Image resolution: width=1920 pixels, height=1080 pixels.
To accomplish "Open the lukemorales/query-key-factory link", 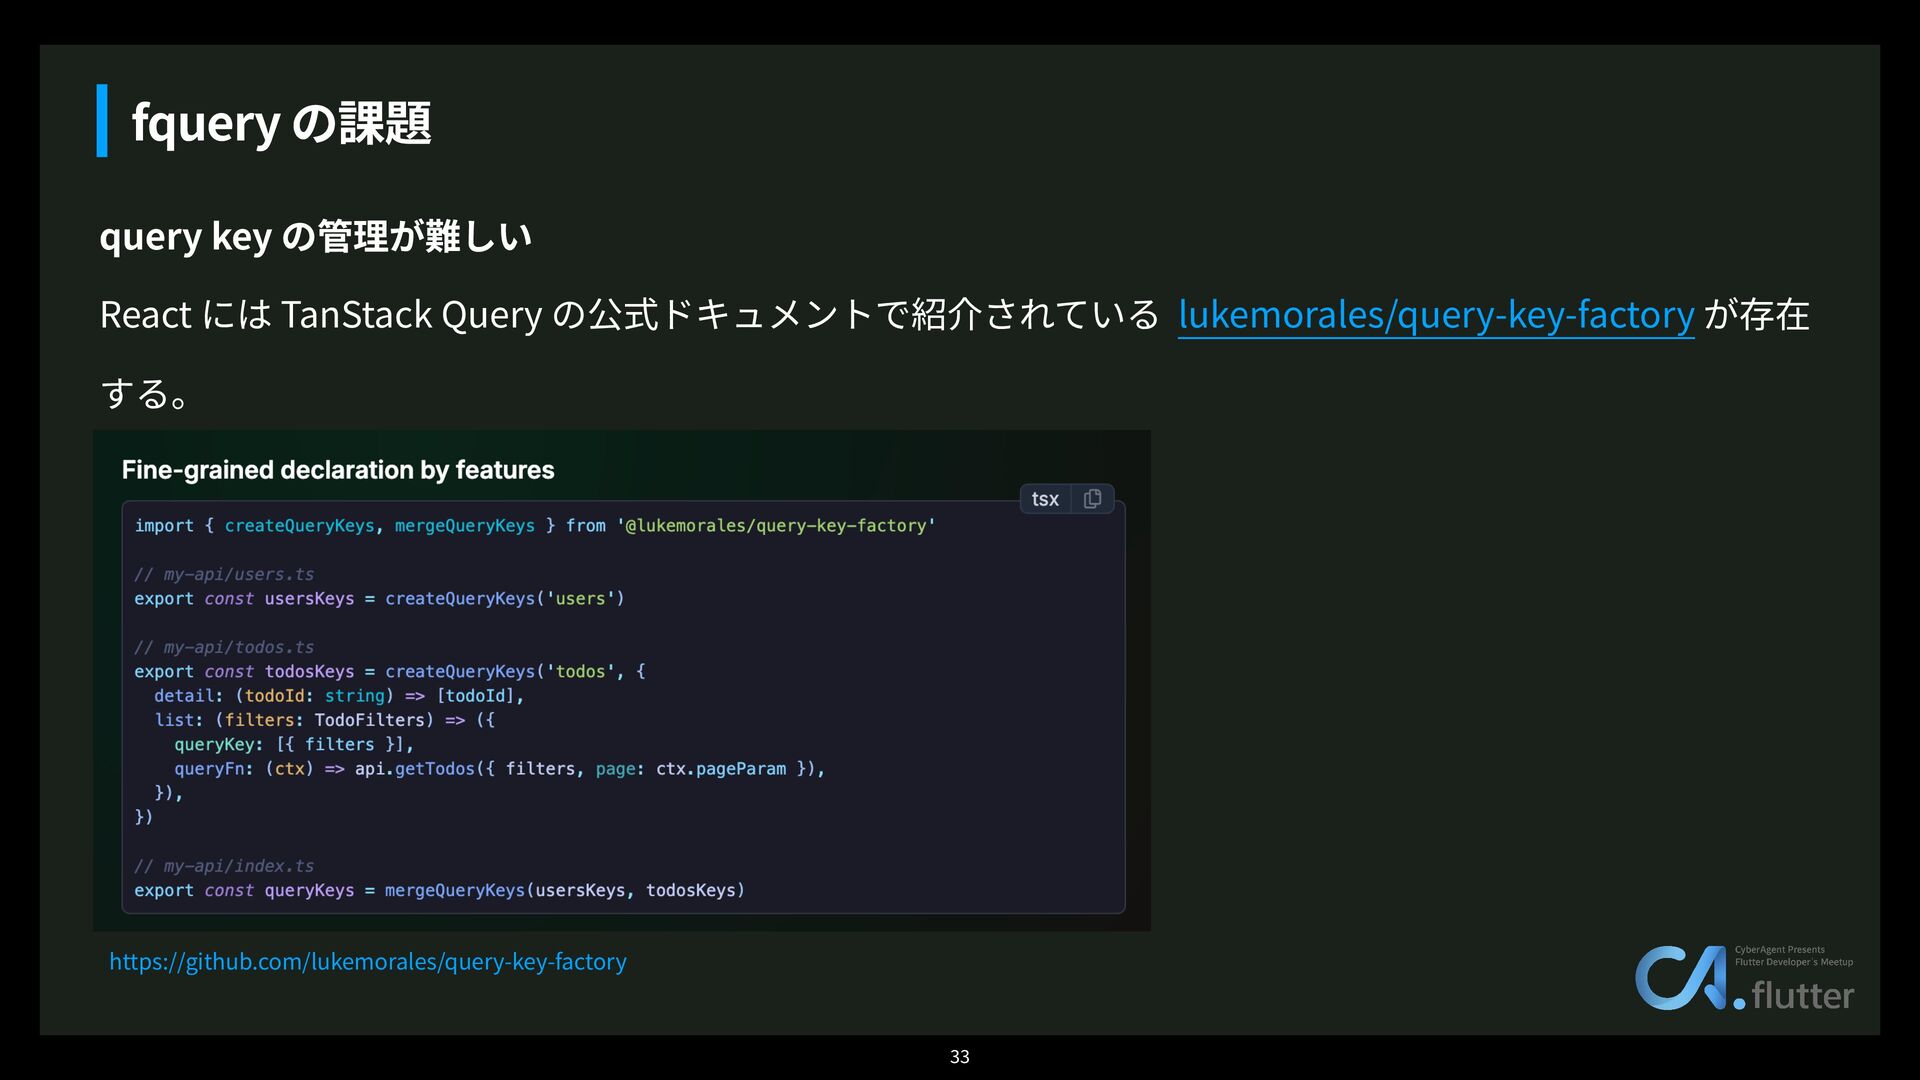I will [1436, 314].
